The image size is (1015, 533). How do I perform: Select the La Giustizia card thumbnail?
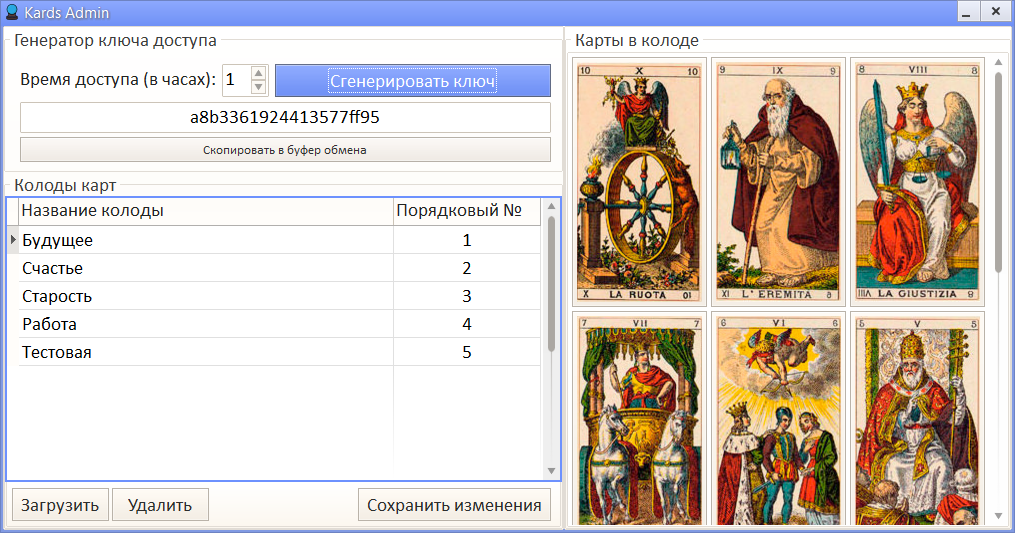[x=917, y=182]
